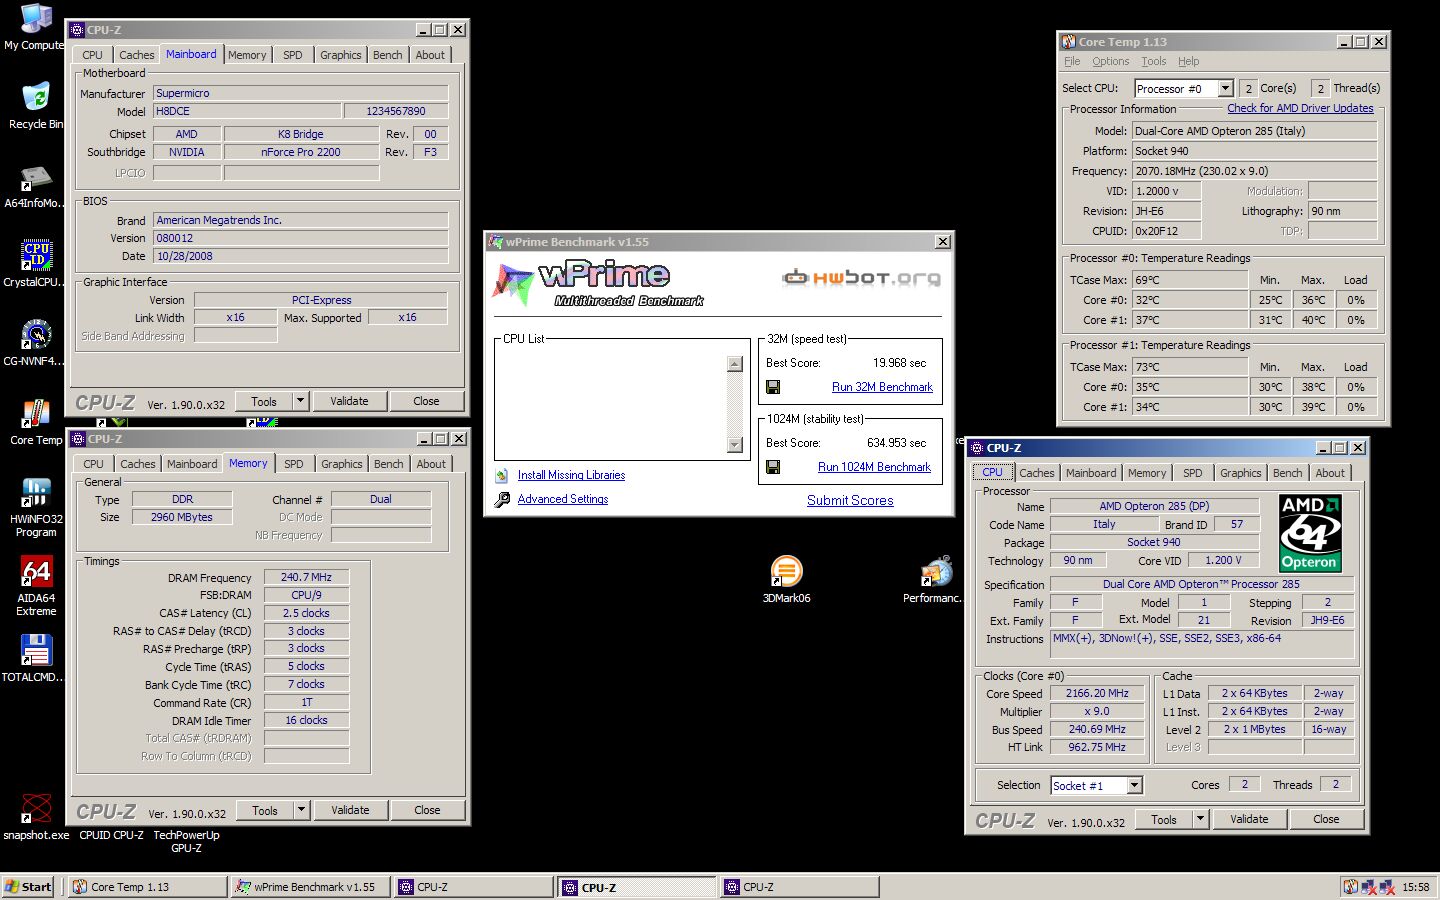Open the File menu in Core Temp

click(1072, 62)
